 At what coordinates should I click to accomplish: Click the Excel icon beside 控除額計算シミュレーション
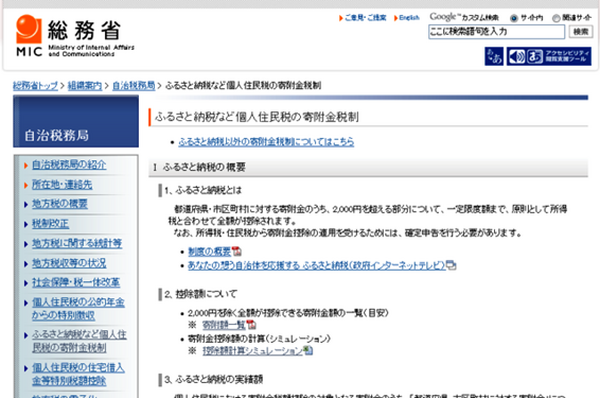click(x=308, y=350)
